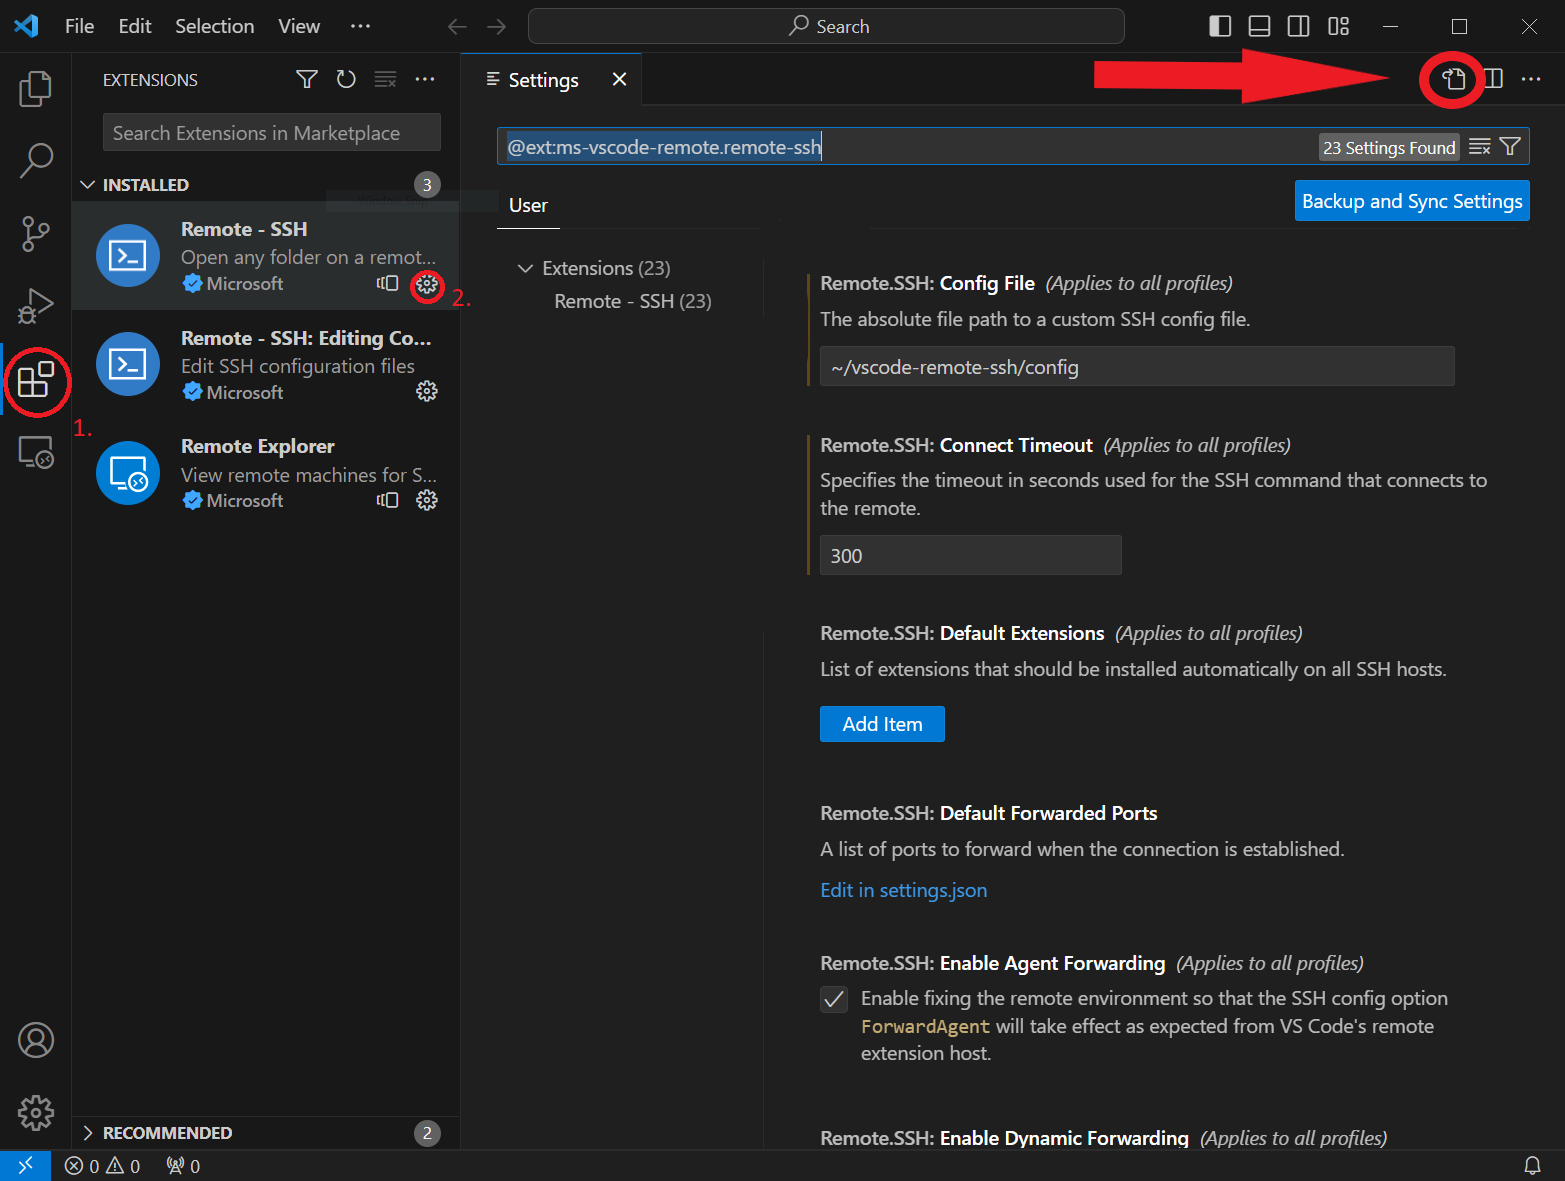Screen dimensions: 1565x1181
Task: Toggle the bottom panel layout button
Action: [x=1259, y=26]
